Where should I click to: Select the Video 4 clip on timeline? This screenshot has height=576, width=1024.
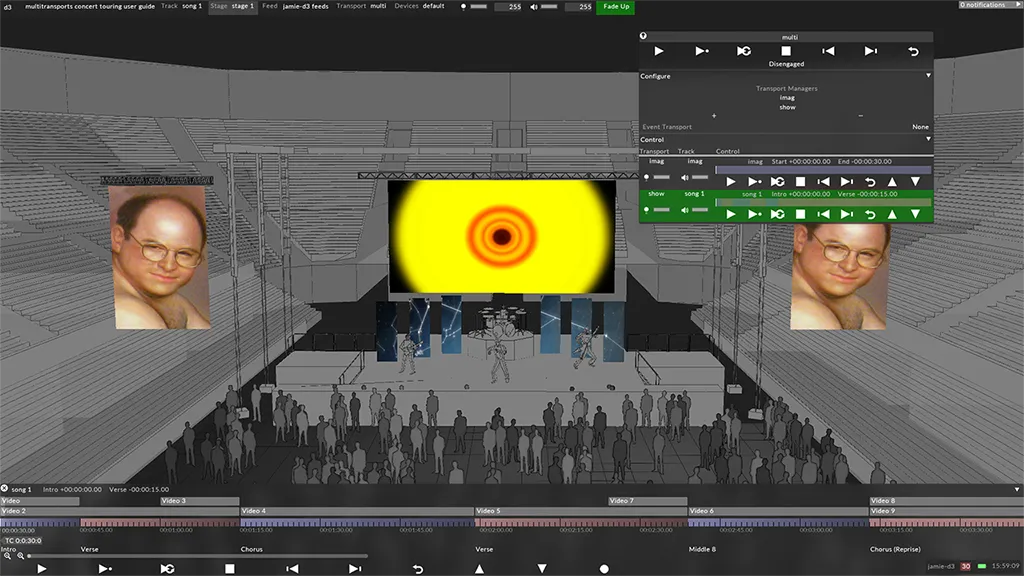tap(355, 511)
